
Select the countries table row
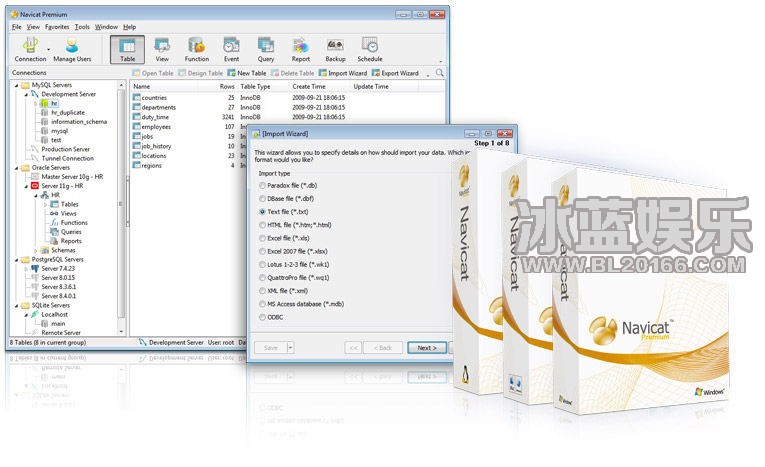pyautogui.click(x=288, y=98)
